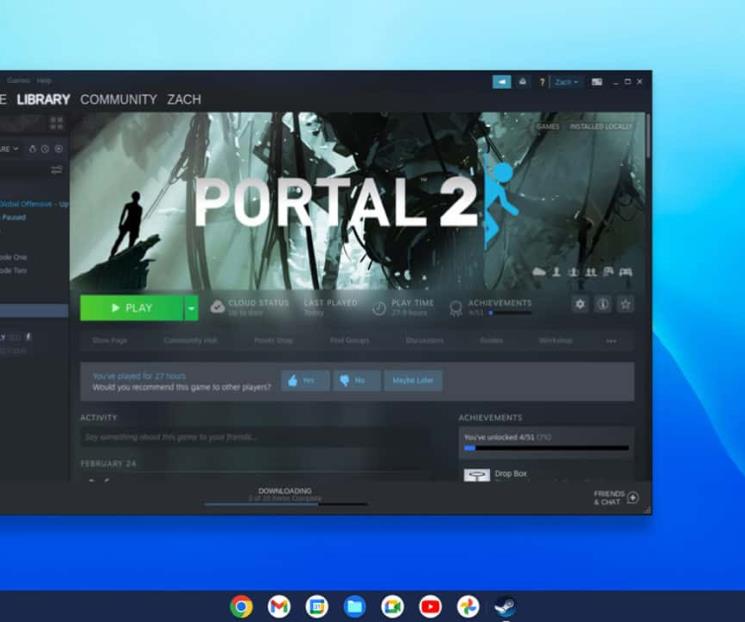745x622 pixels.
Task: Click the INSTALLED LOCALLY tag on banner
Action: click(601, 126)
